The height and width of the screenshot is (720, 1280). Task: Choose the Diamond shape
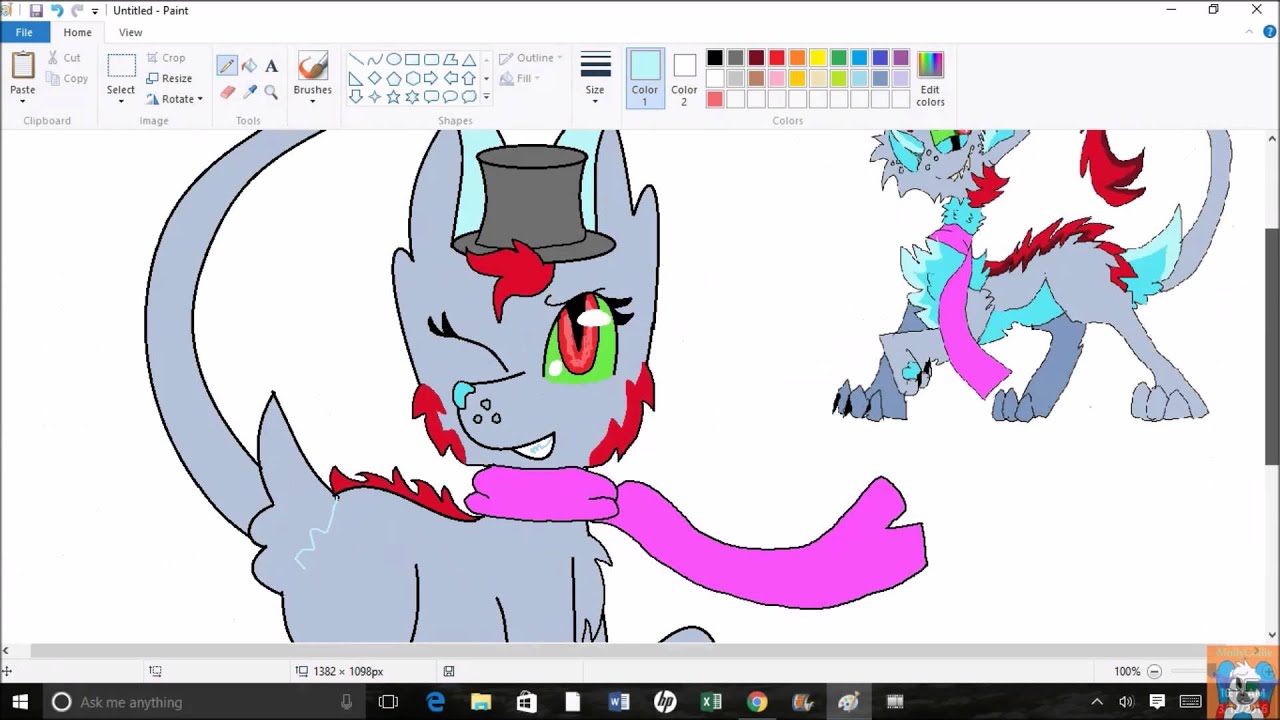coord(374,78)
